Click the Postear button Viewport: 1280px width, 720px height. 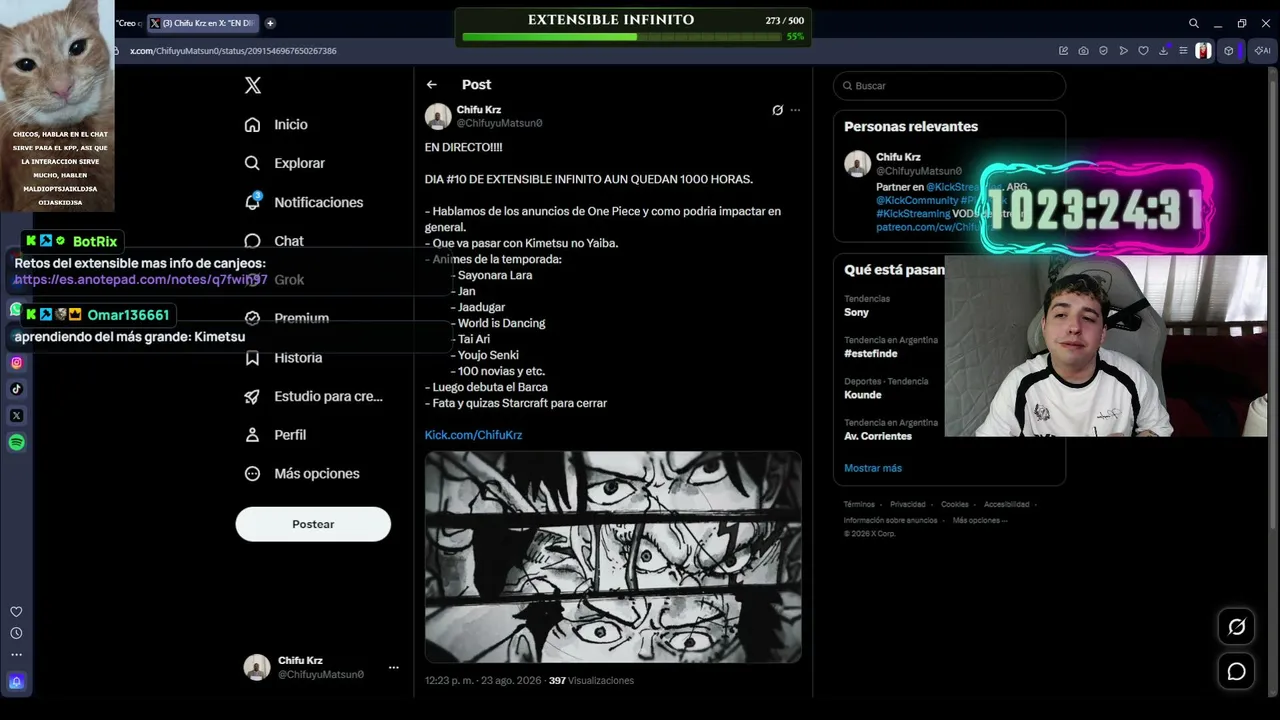[x=313, y=524]
